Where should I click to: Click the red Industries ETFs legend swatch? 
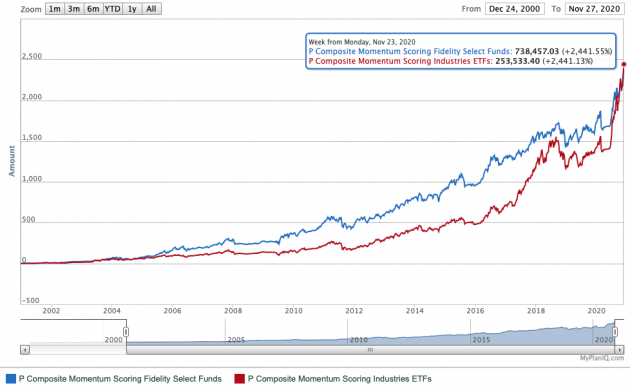point(239,379)
